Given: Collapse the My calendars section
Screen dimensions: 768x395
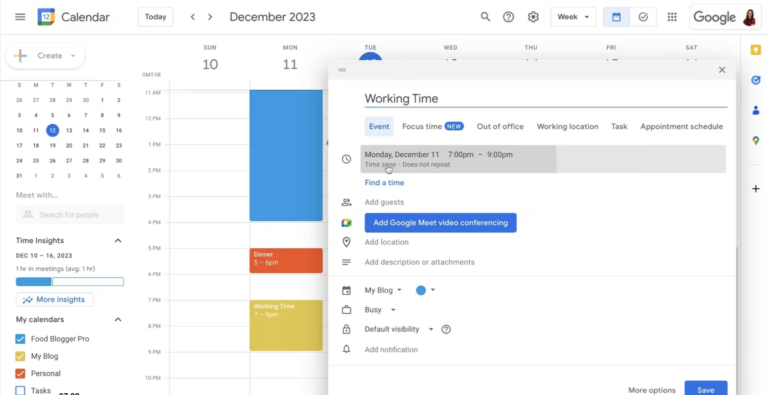Looking at the screenshot, I should (x=118, y=320).
